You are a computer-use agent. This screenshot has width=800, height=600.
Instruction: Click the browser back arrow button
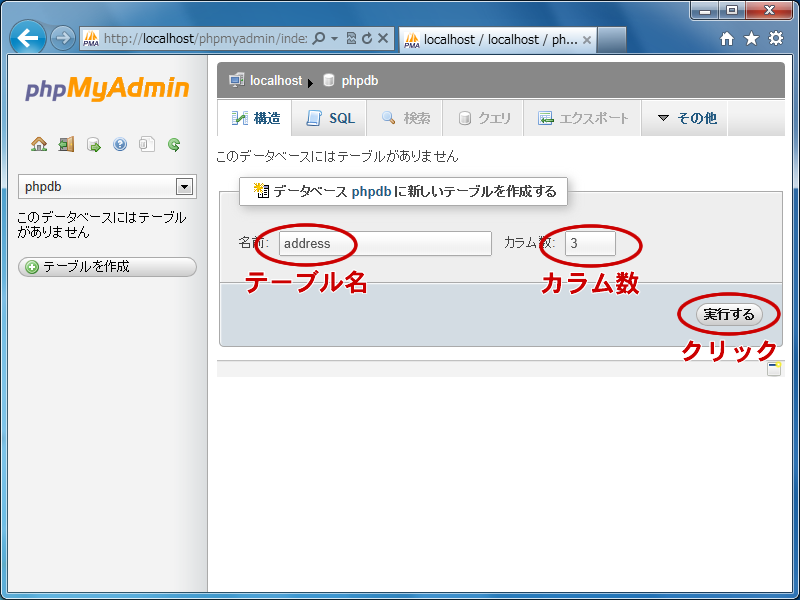pos(28,39)
